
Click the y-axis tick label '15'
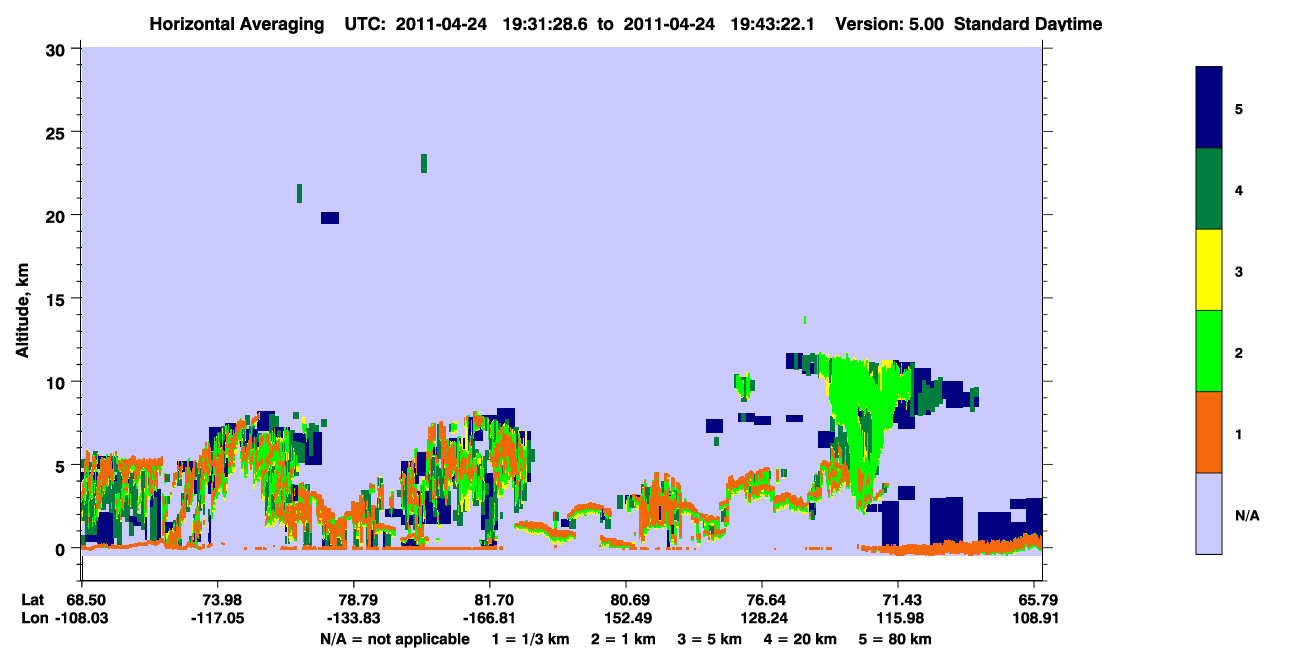tap(57, 299)
